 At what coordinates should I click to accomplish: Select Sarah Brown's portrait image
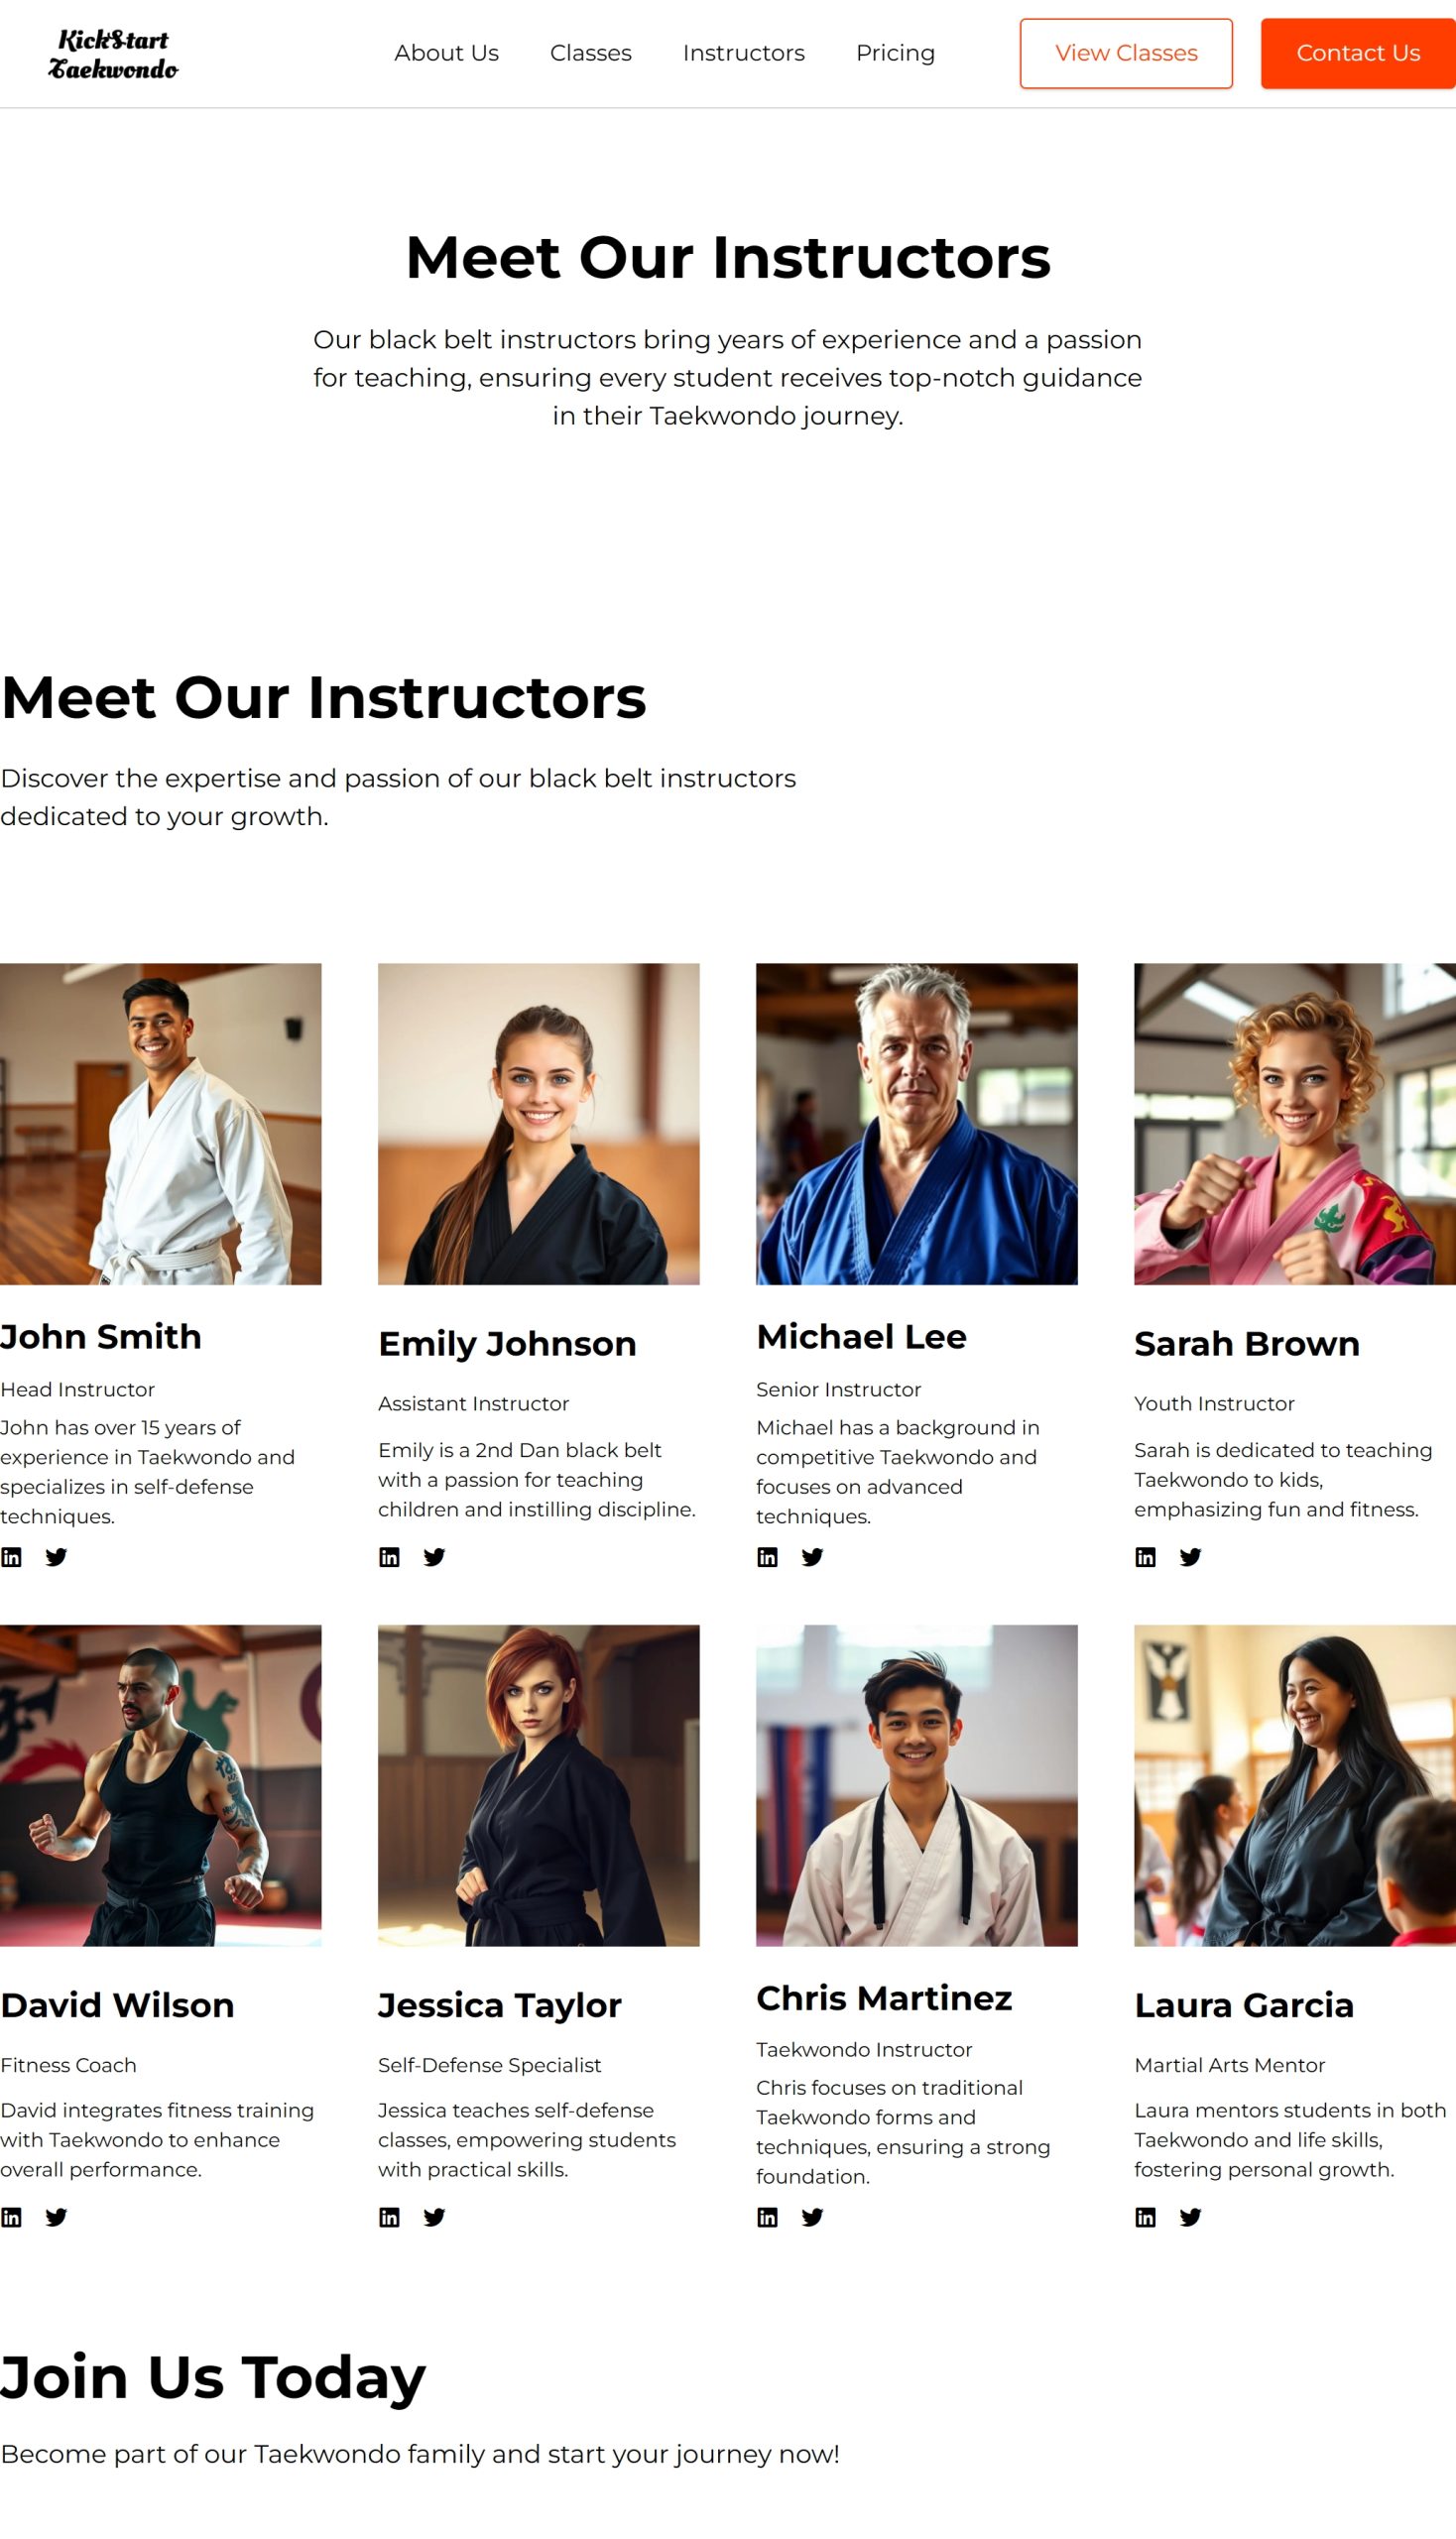1294,1124
